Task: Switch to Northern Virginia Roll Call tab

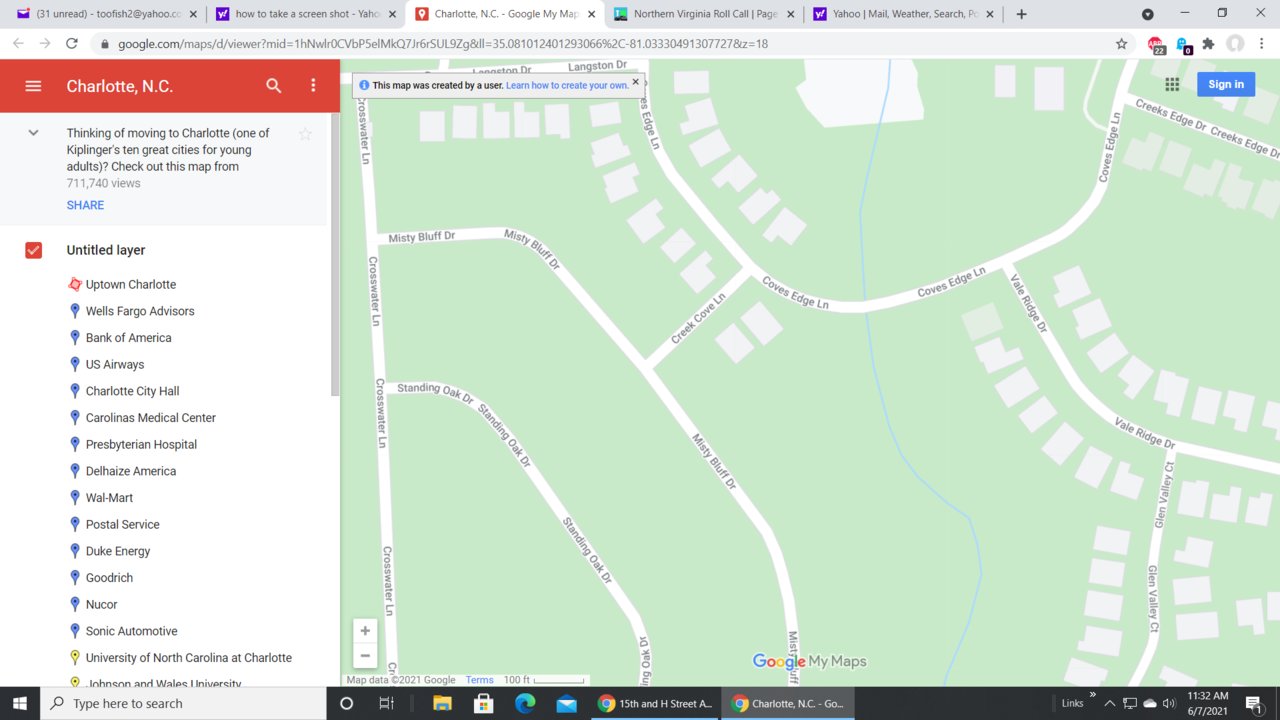Action: click(704, 14)
